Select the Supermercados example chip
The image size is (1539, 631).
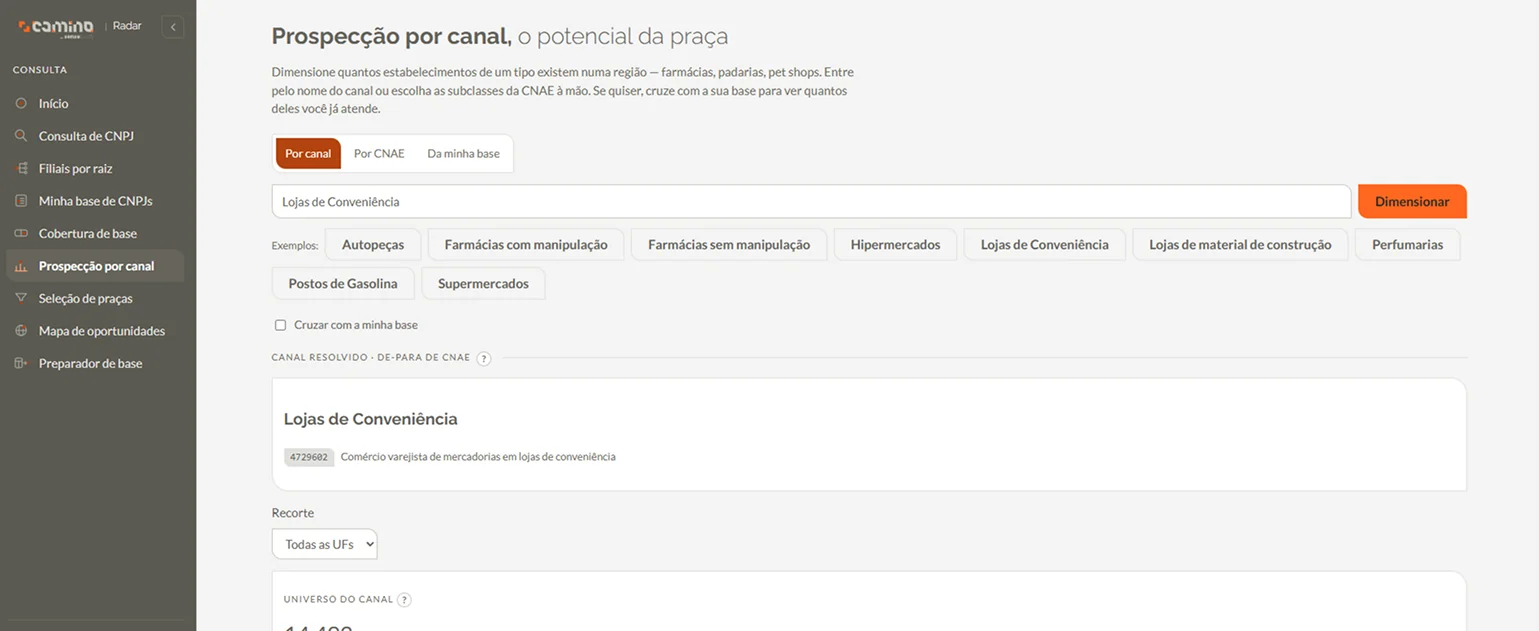(483, 283)
